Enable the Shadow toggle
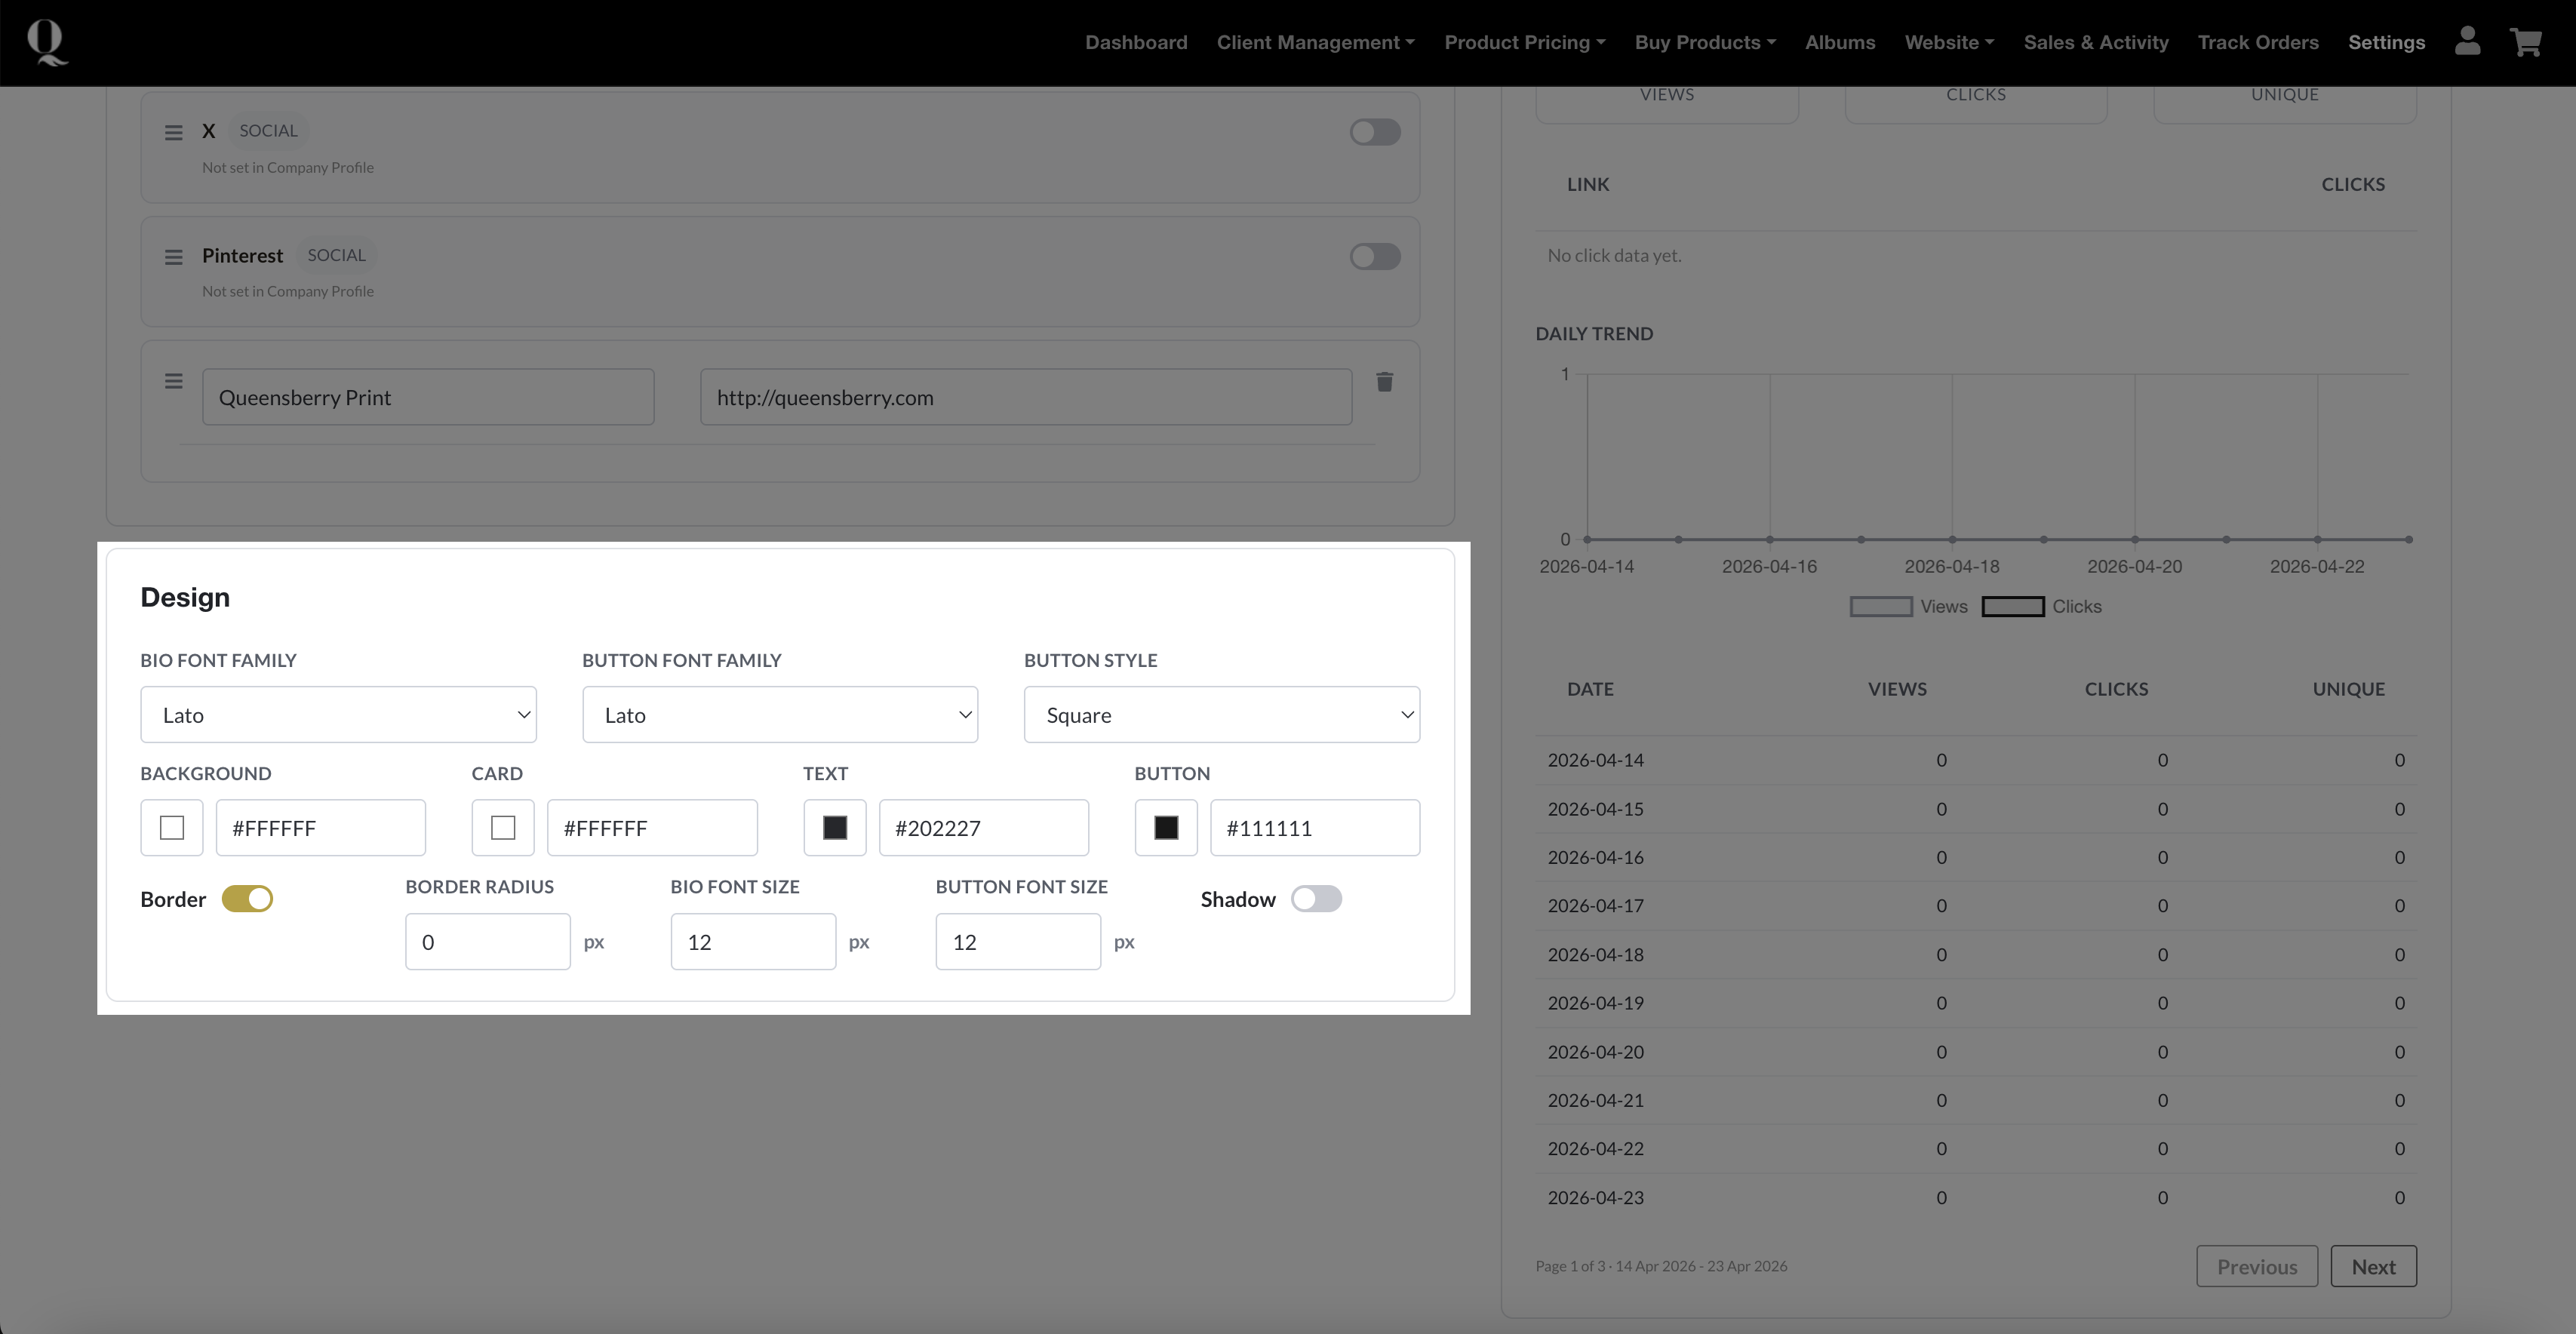 pos(1315,899)
